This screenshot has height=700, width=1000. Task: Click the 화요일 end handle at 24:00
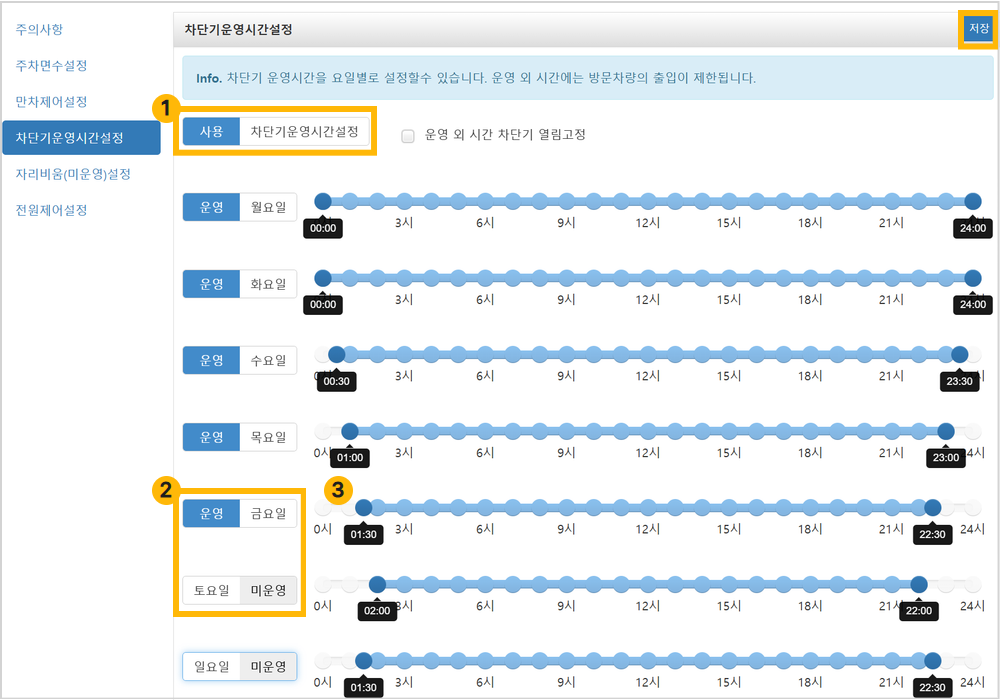point(973,278)
